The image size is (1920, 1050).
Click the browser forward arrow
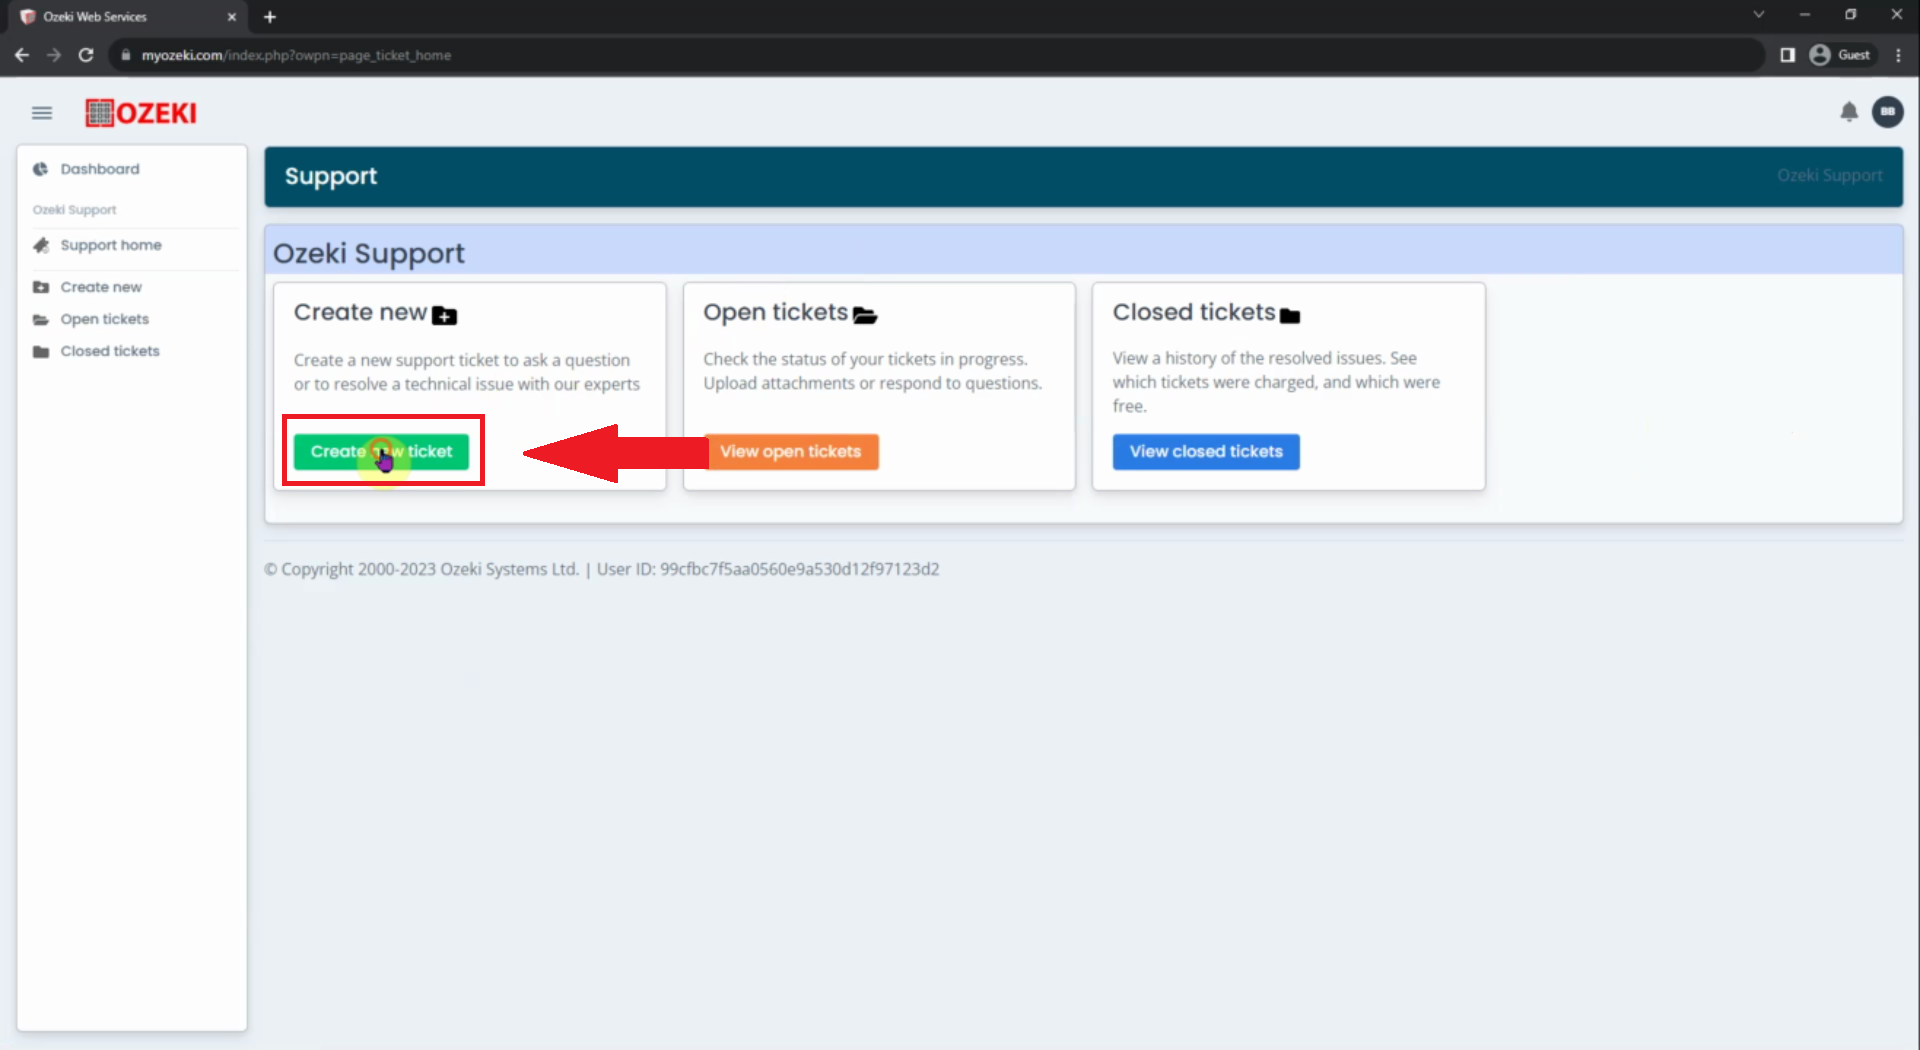(54, 55)
